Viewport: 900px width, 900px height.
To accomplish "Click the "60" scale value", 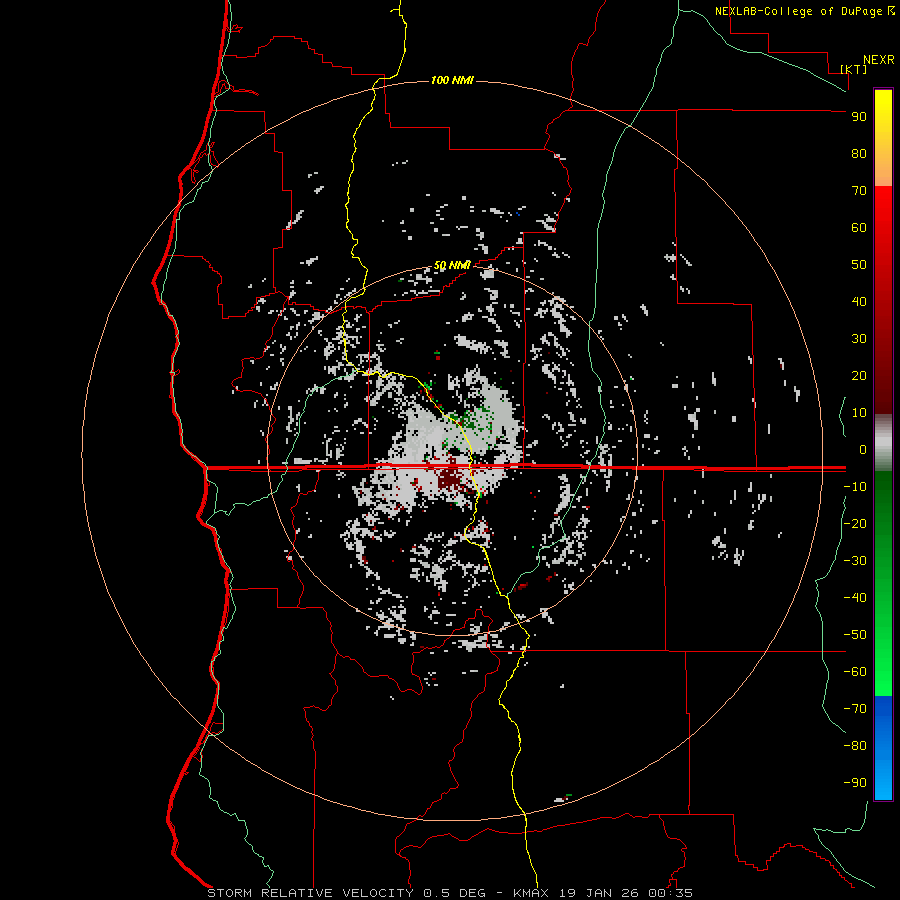I will 859,227.
